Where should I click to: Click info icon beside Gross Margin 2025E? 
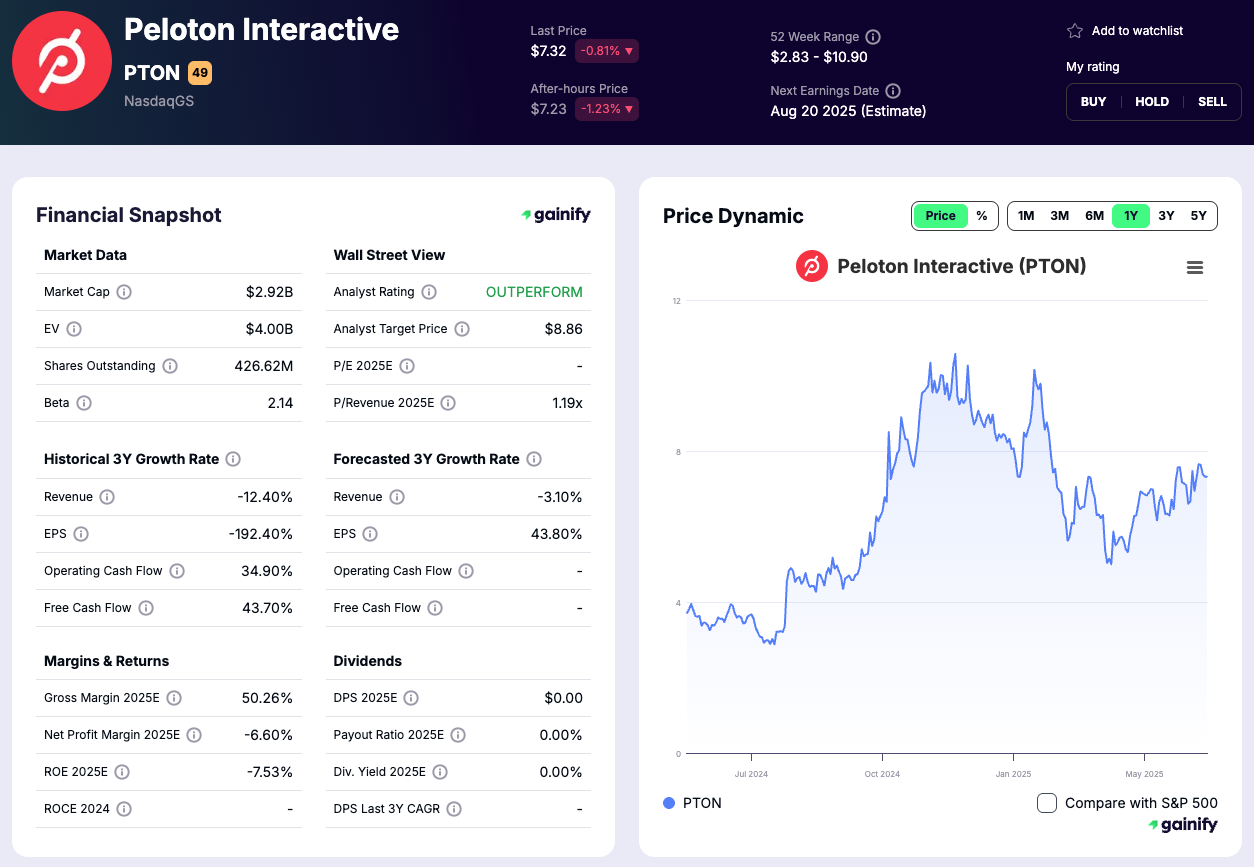click(174, 698)
